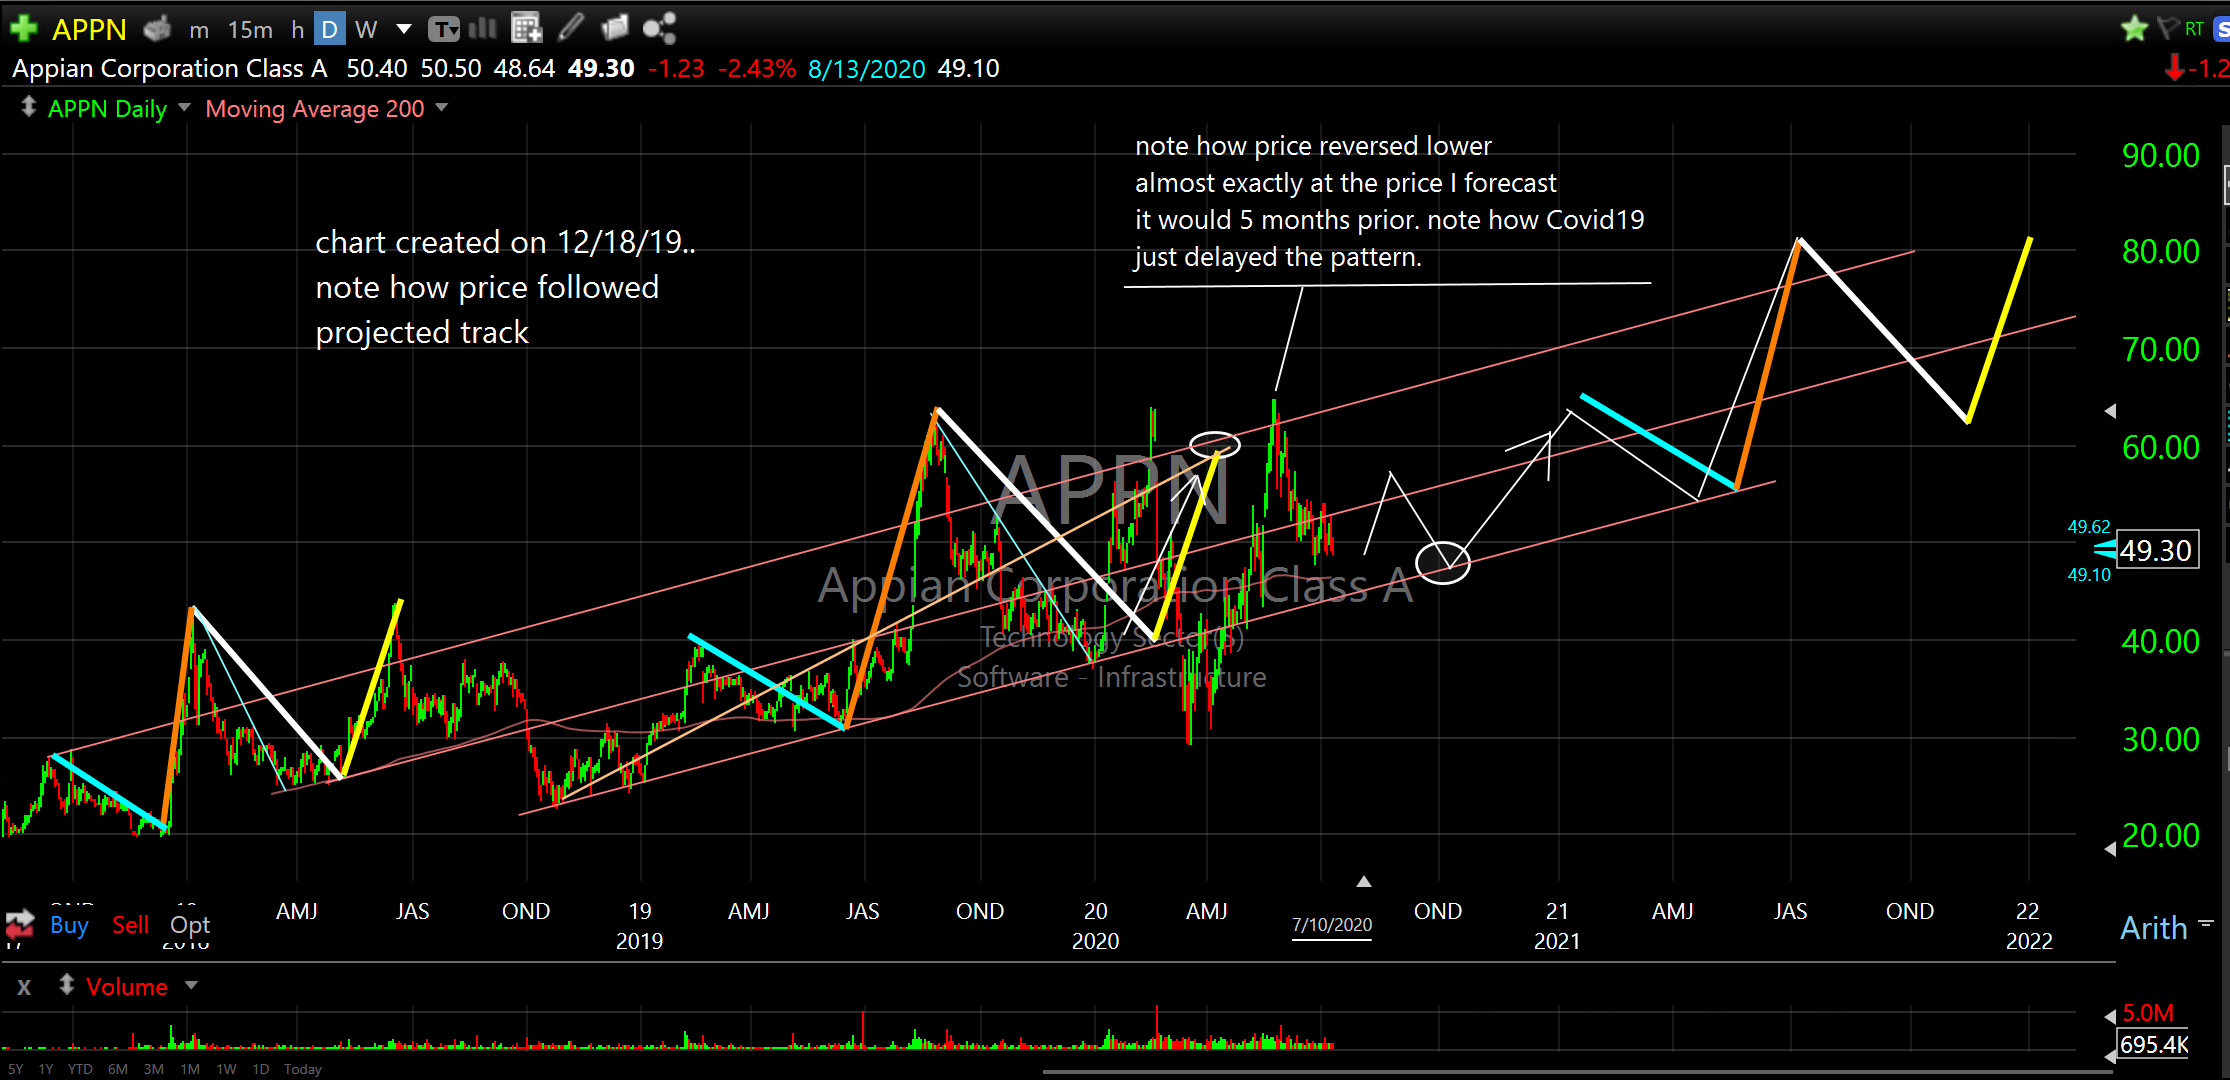Click the green star favorite icon
Screen dimensions: 2230x1080
[2133, 29]
